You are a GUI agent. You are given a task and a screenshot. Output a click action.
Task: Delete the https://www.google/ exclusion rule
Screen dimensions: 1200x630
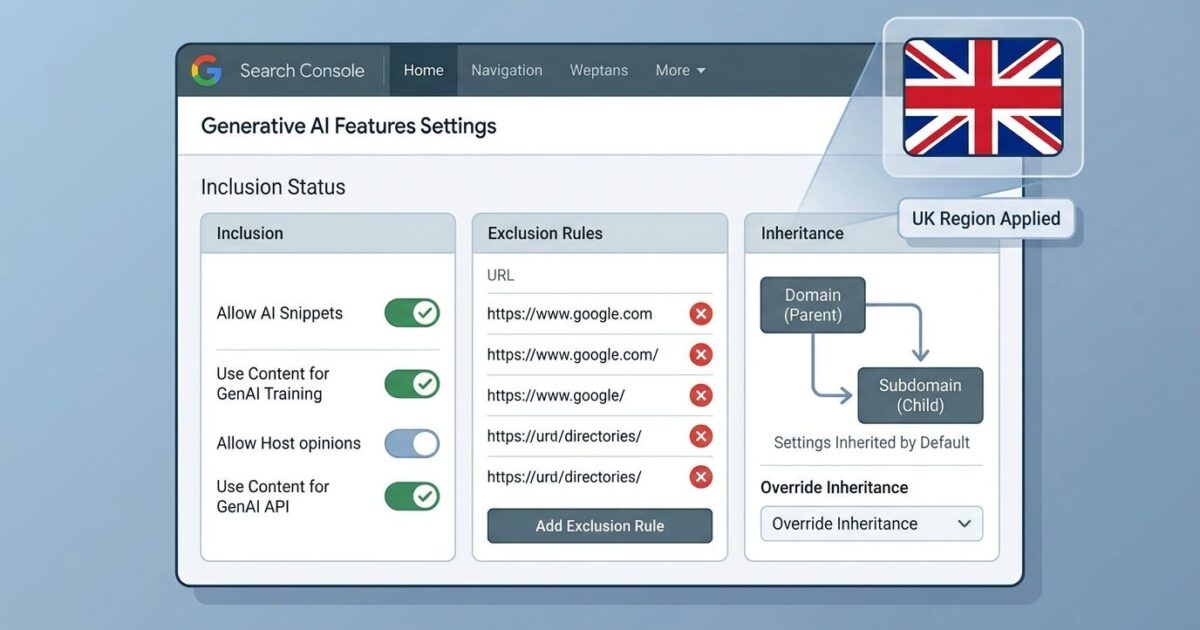[x=701, y=395]
